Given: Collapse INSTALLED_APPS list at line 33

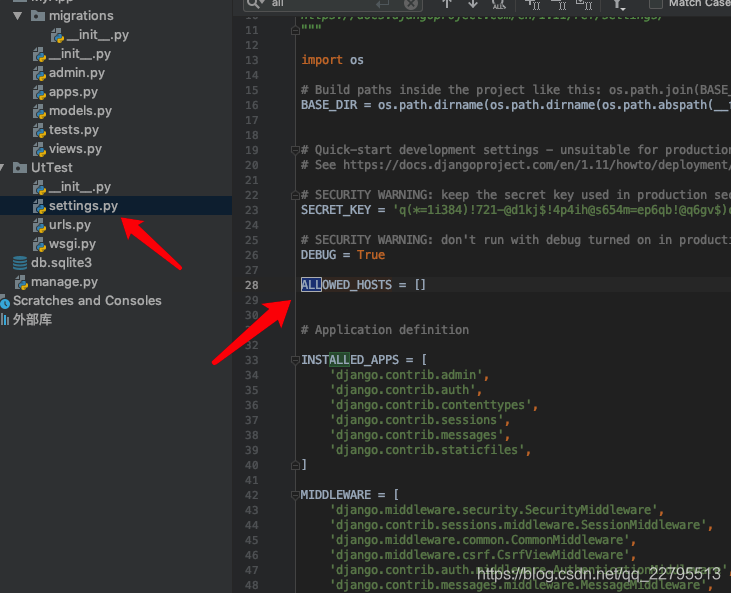Looking at the screenshot, I should (x=295, y=360).
